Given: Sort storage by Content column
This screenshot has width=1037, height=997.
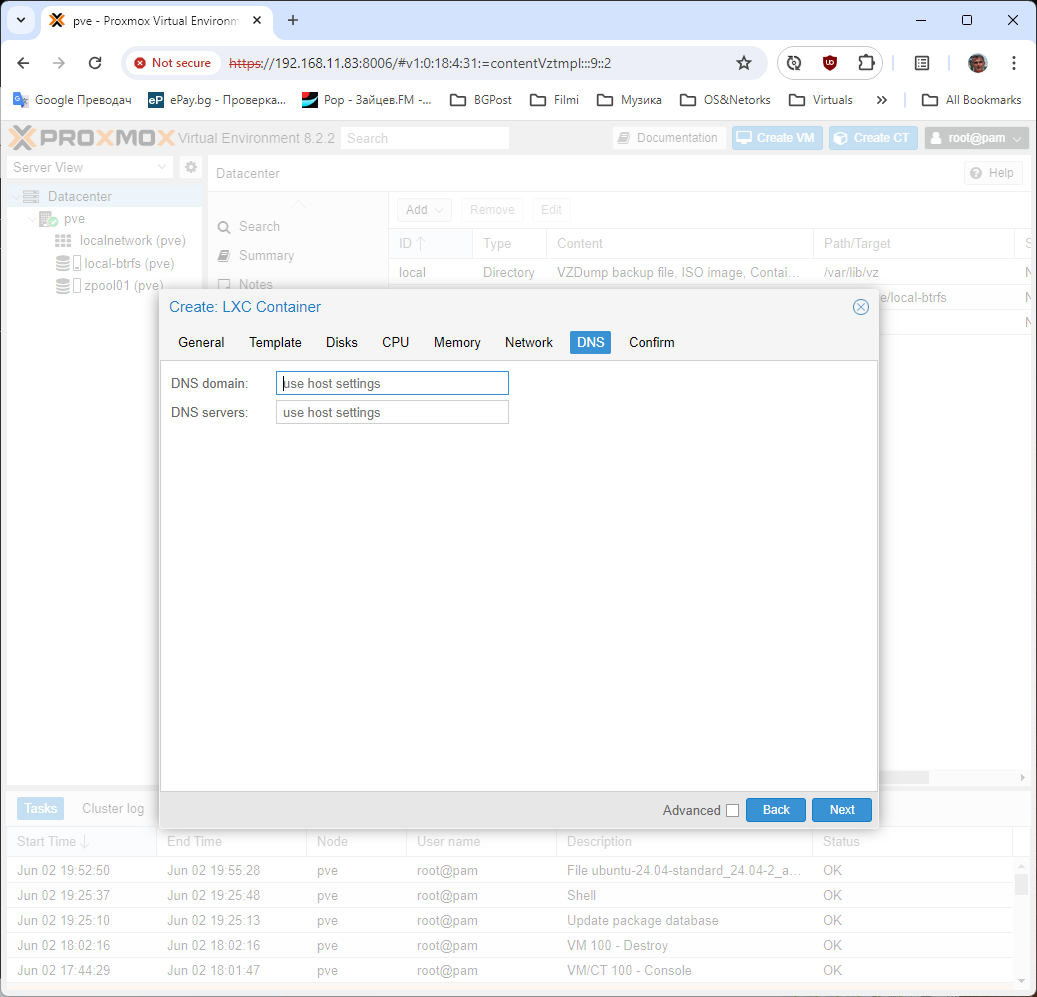Looking at the screenshot, I should point(679,243).
